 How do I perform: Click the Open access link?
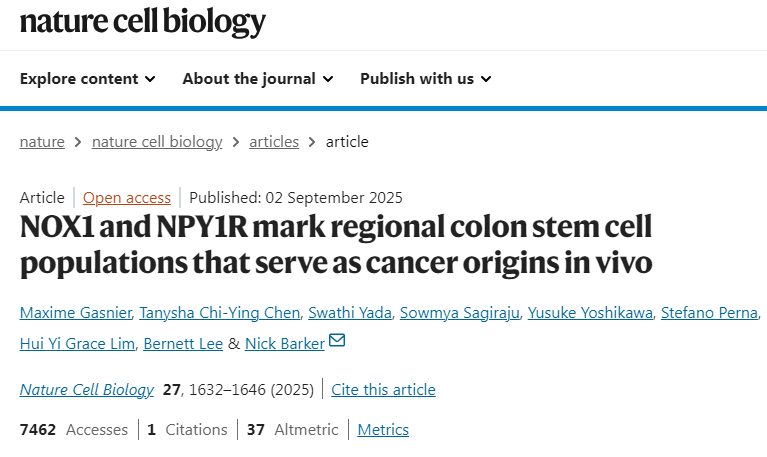click(x=126, y=197)
